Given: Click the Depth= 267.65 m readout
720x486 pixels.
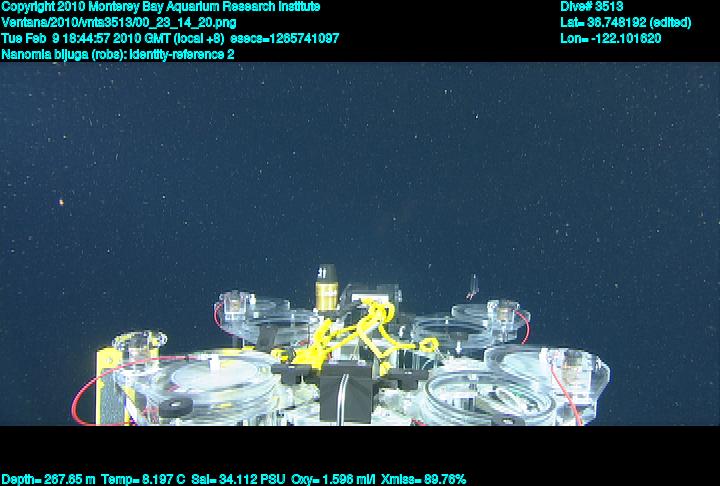Looking at the screenshot, I should pyautogui.click(x=48, y=479).
